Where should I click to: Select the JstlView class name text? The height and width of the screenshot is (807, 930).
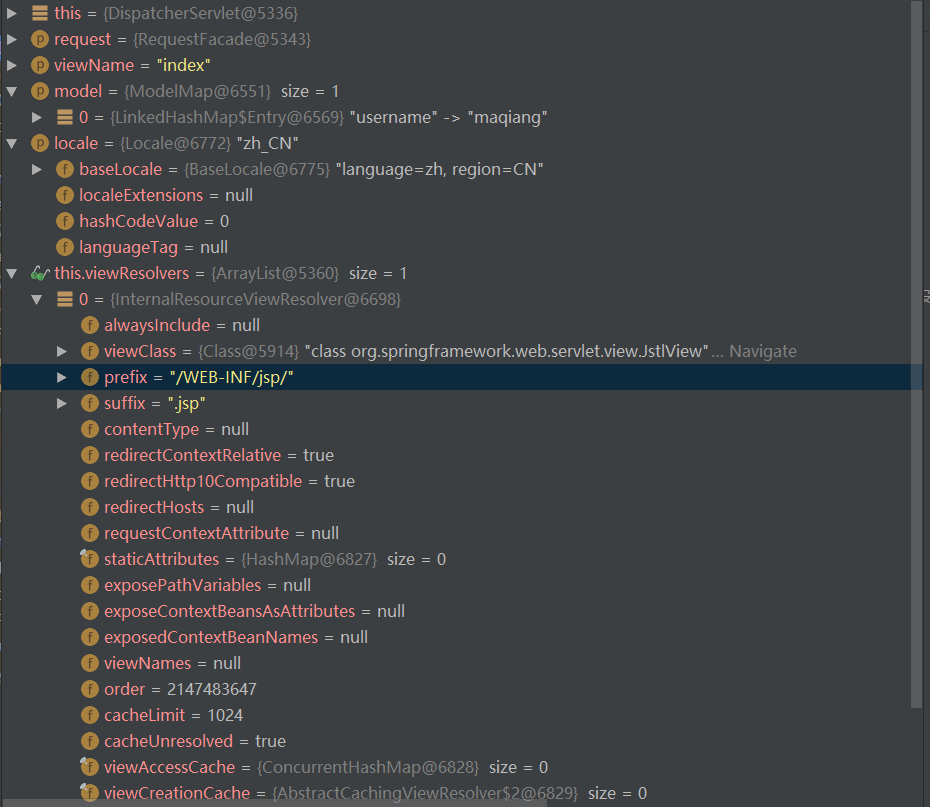[507, 352]
